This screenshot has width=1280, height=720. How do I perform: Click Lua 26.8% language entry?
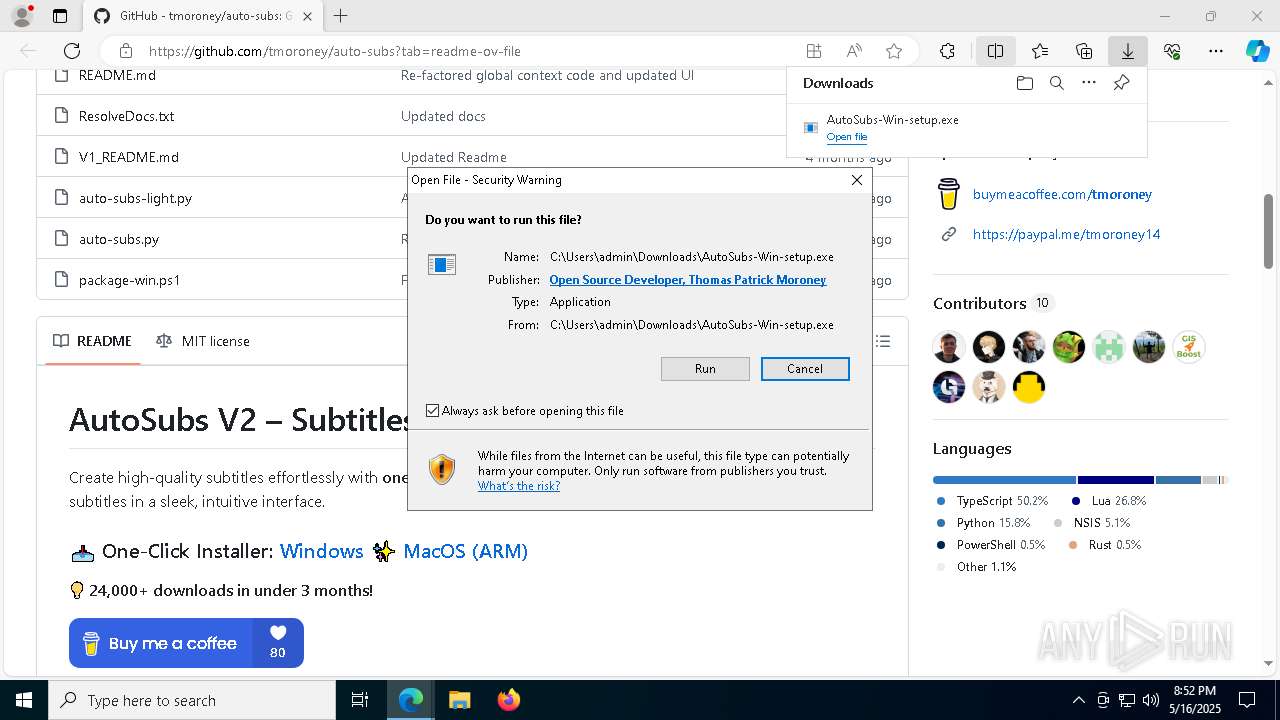pyautogui.click(x=1109, y=501)
